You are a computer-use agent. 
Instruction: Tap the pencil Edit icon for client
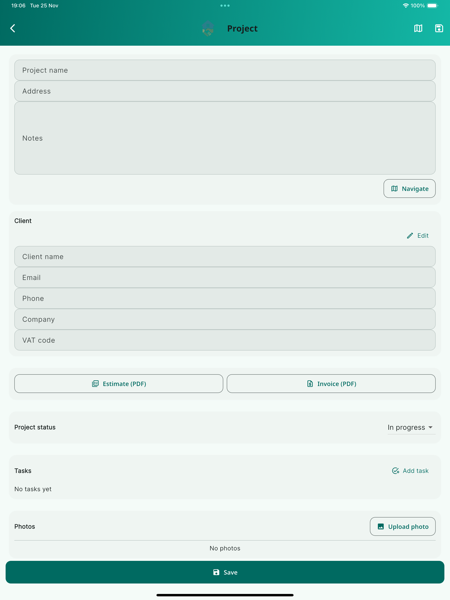(x=410, y=236)
